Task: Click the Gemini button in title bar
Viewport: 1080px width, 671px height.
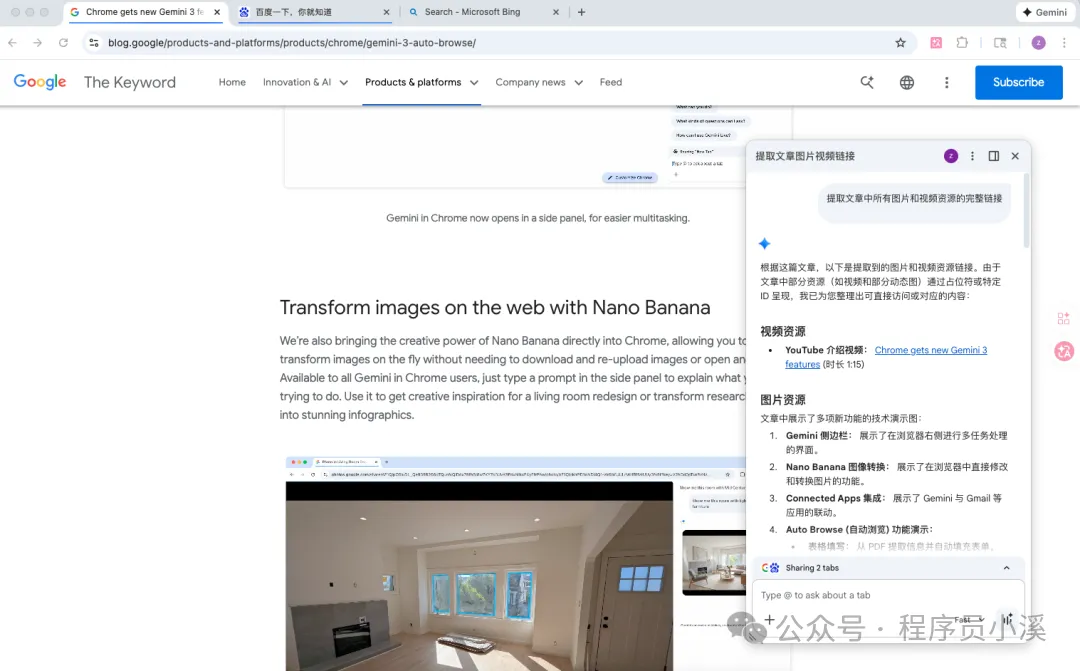Action: (x=1045, y=12)
